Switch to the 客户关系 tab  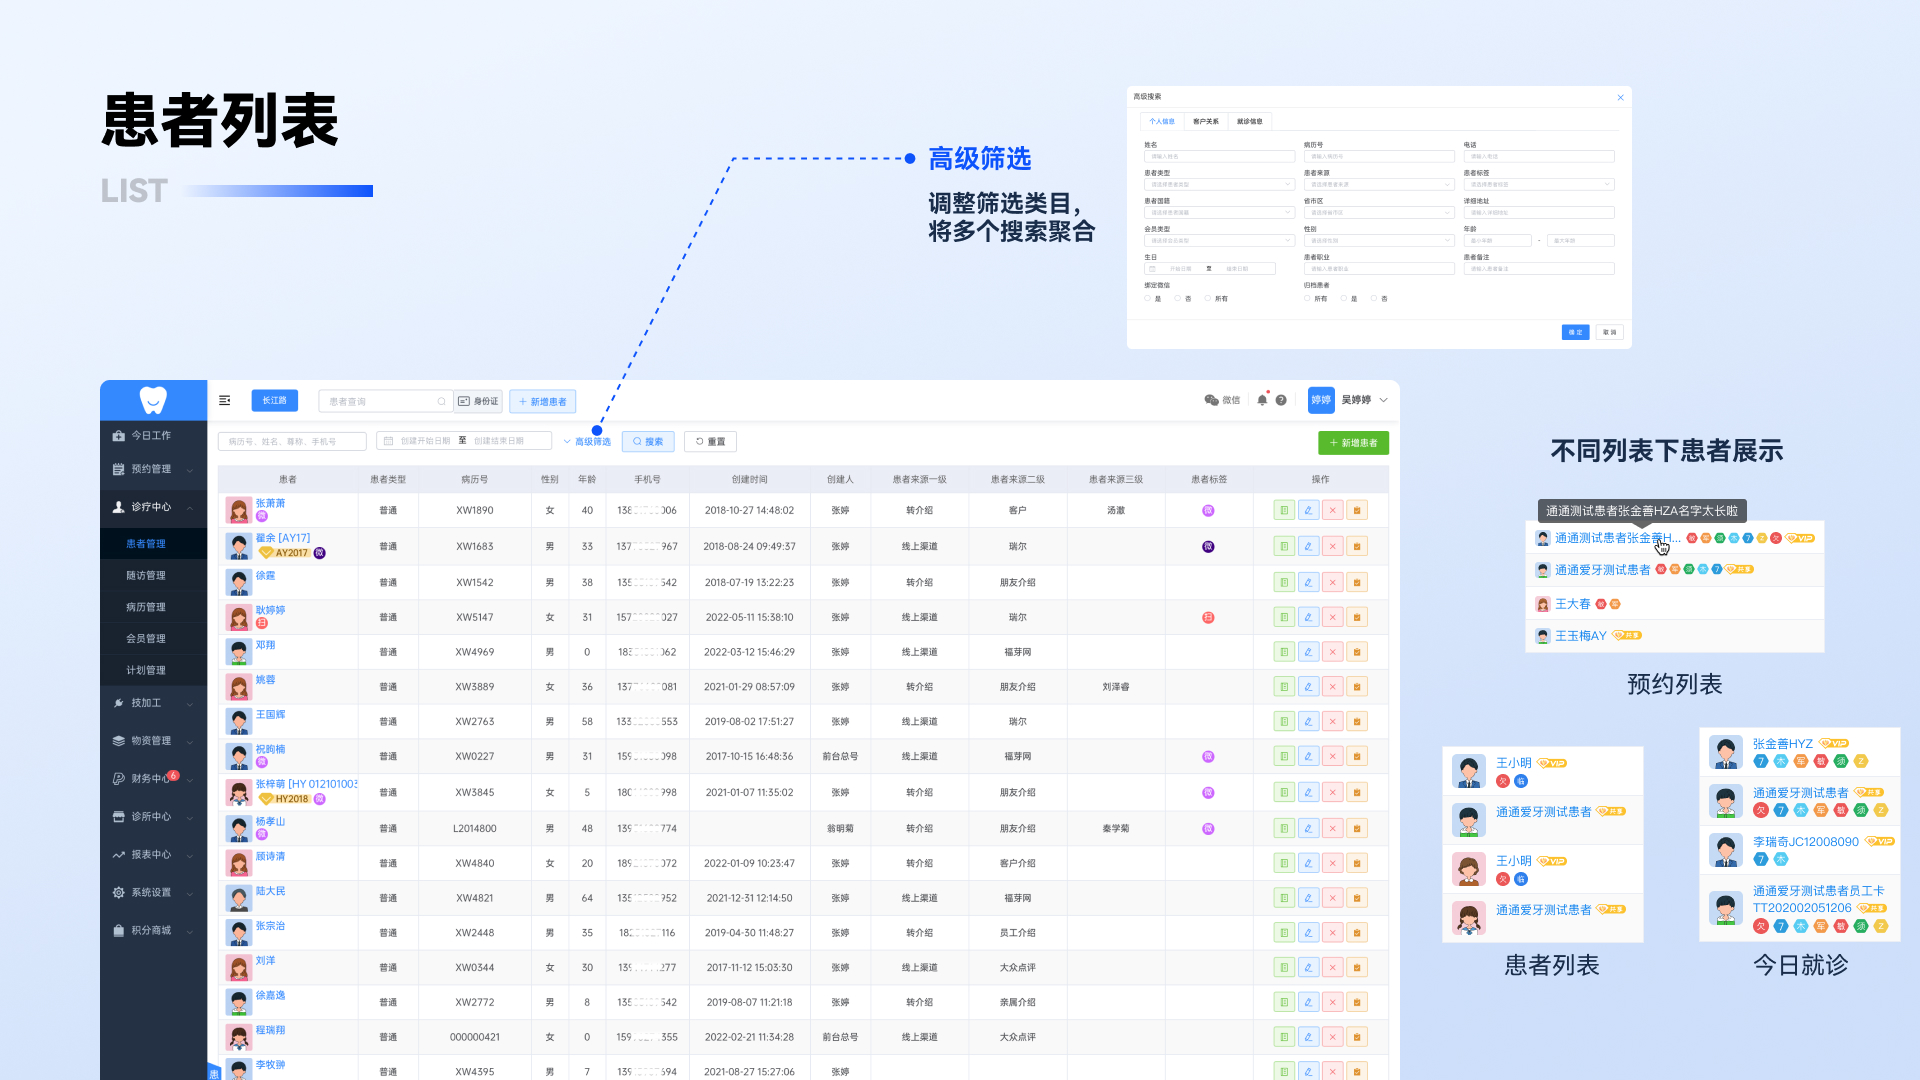tap(1205, 121)
